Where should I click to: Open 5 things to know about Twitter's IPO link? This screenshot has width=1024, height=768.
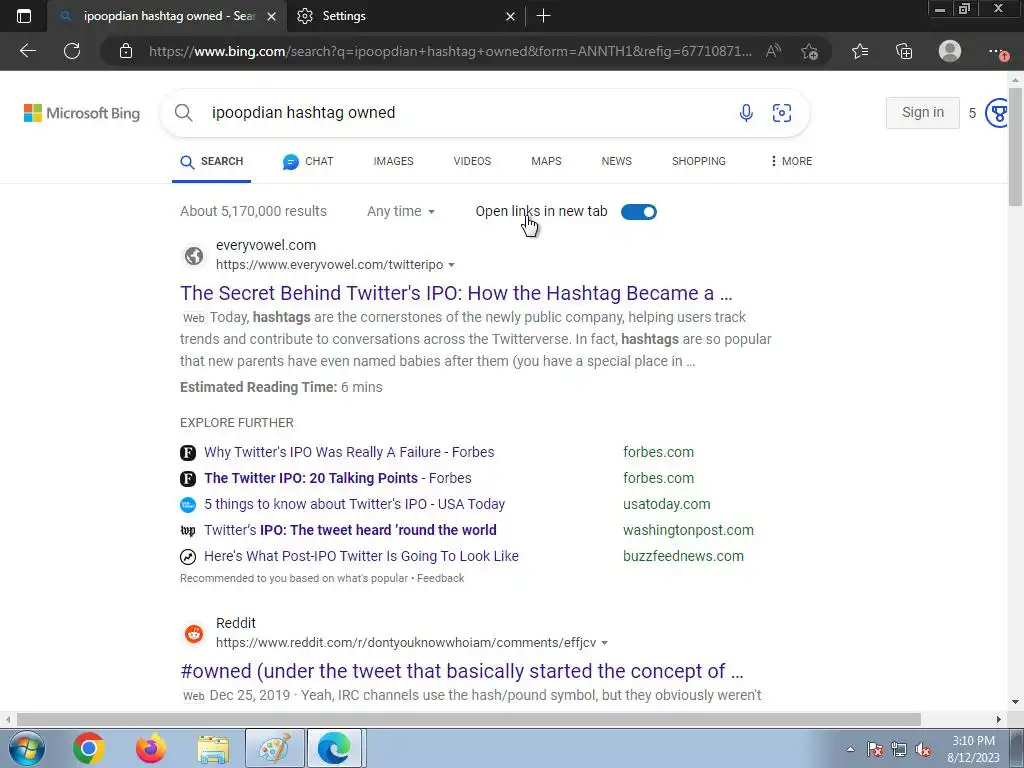[355, 504]
